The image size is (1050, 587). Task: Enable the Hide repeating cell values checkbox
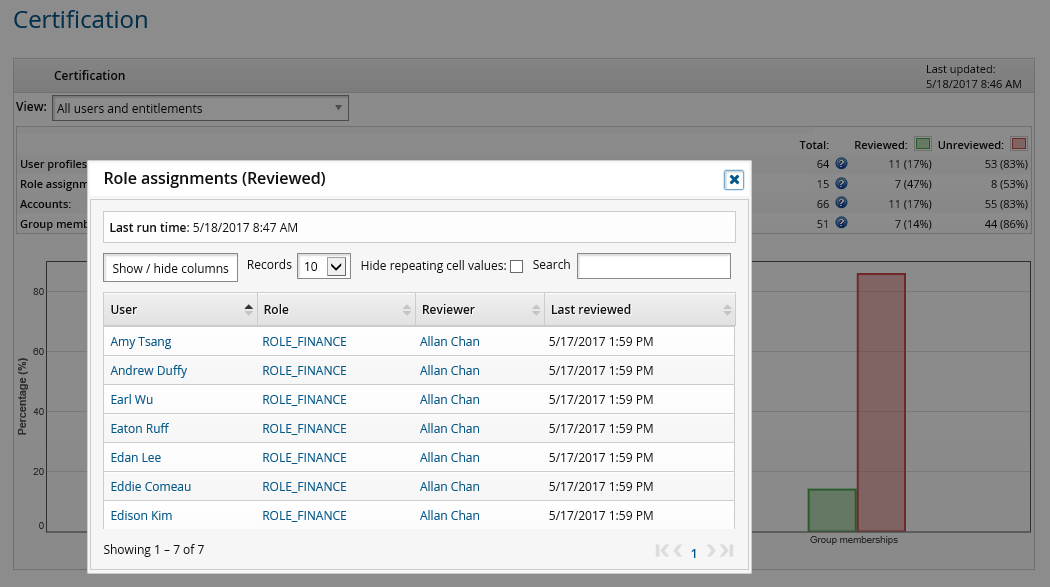[516, 266]
